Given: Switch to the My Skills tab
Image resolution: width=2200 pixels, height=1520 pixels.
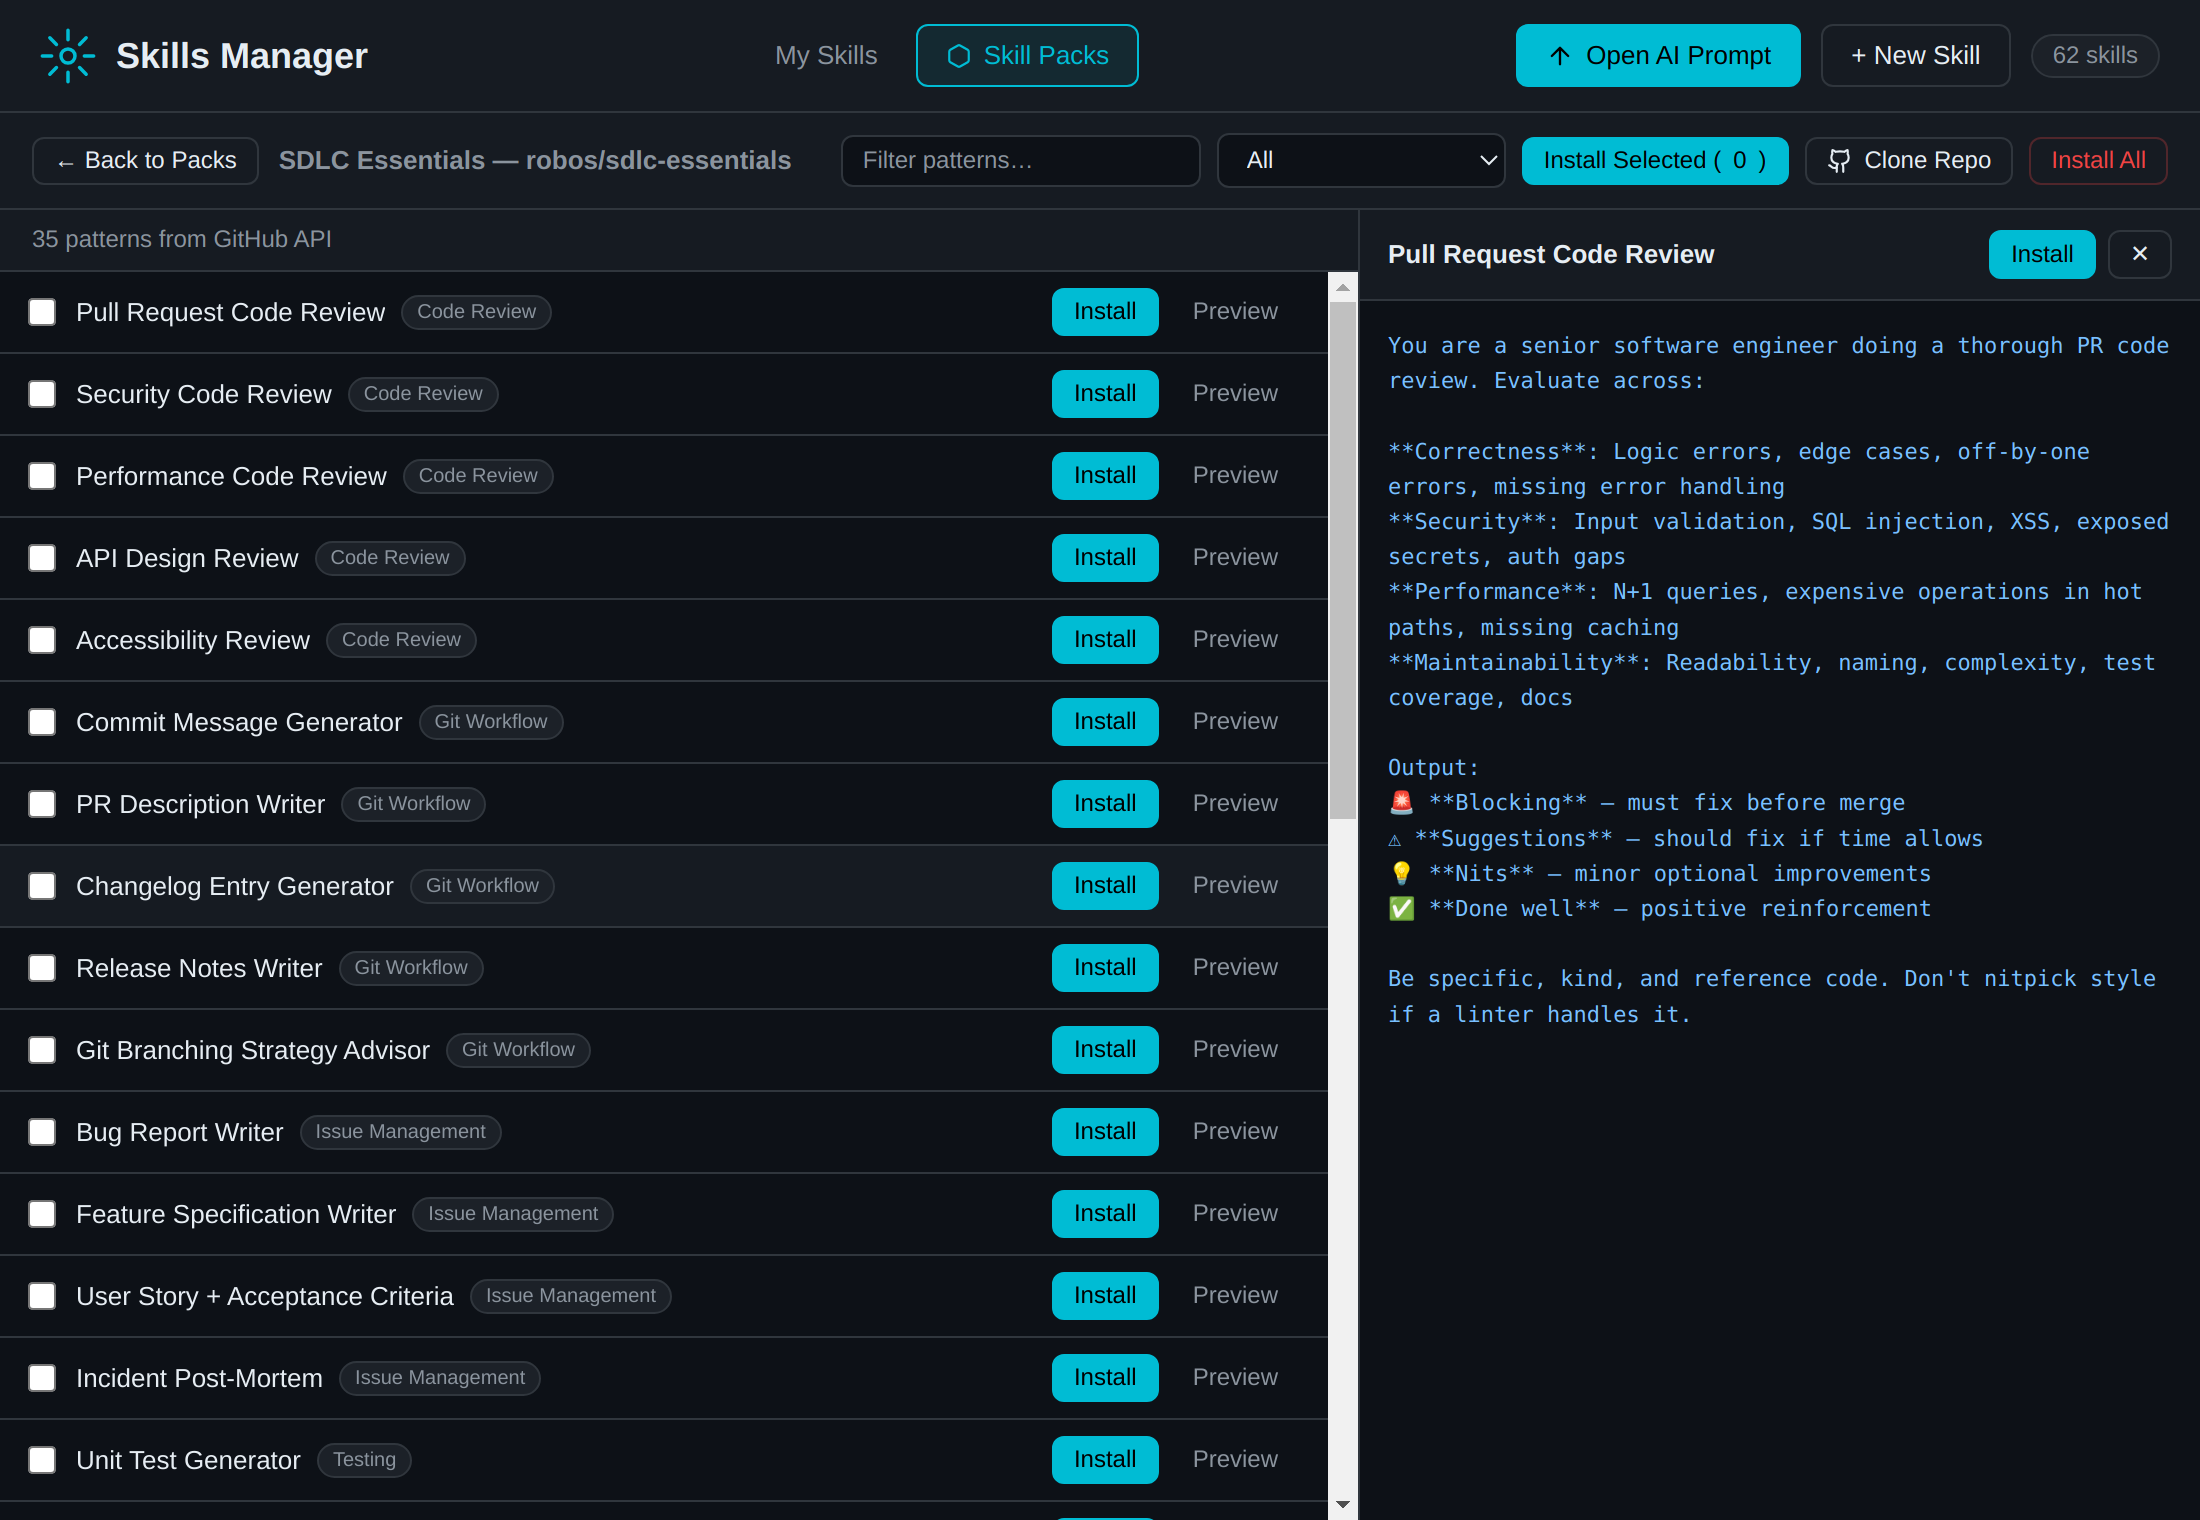Looking at the screenshot, I should (826, 56).
